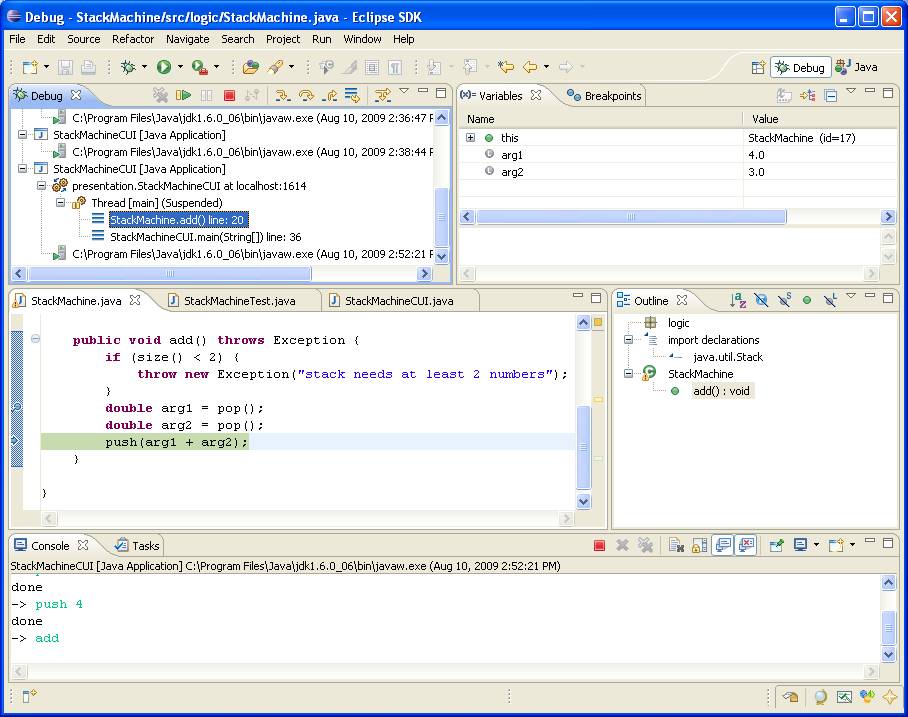Image resolution: width=908 pixels, height=717 pixels.
Task: Collapse add() method fold marker in editor
Action: (35, 339)
